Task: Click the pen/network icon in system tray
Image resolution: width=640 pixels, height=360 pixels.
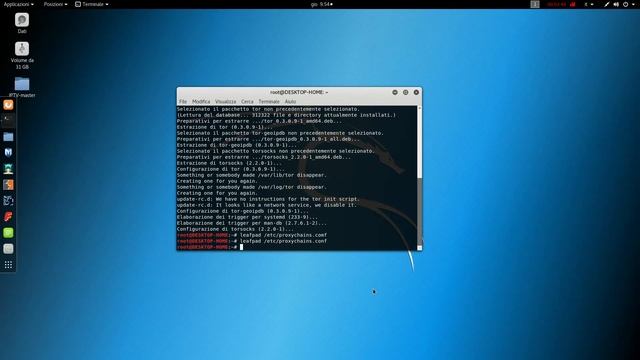Action: pos(607,4)
